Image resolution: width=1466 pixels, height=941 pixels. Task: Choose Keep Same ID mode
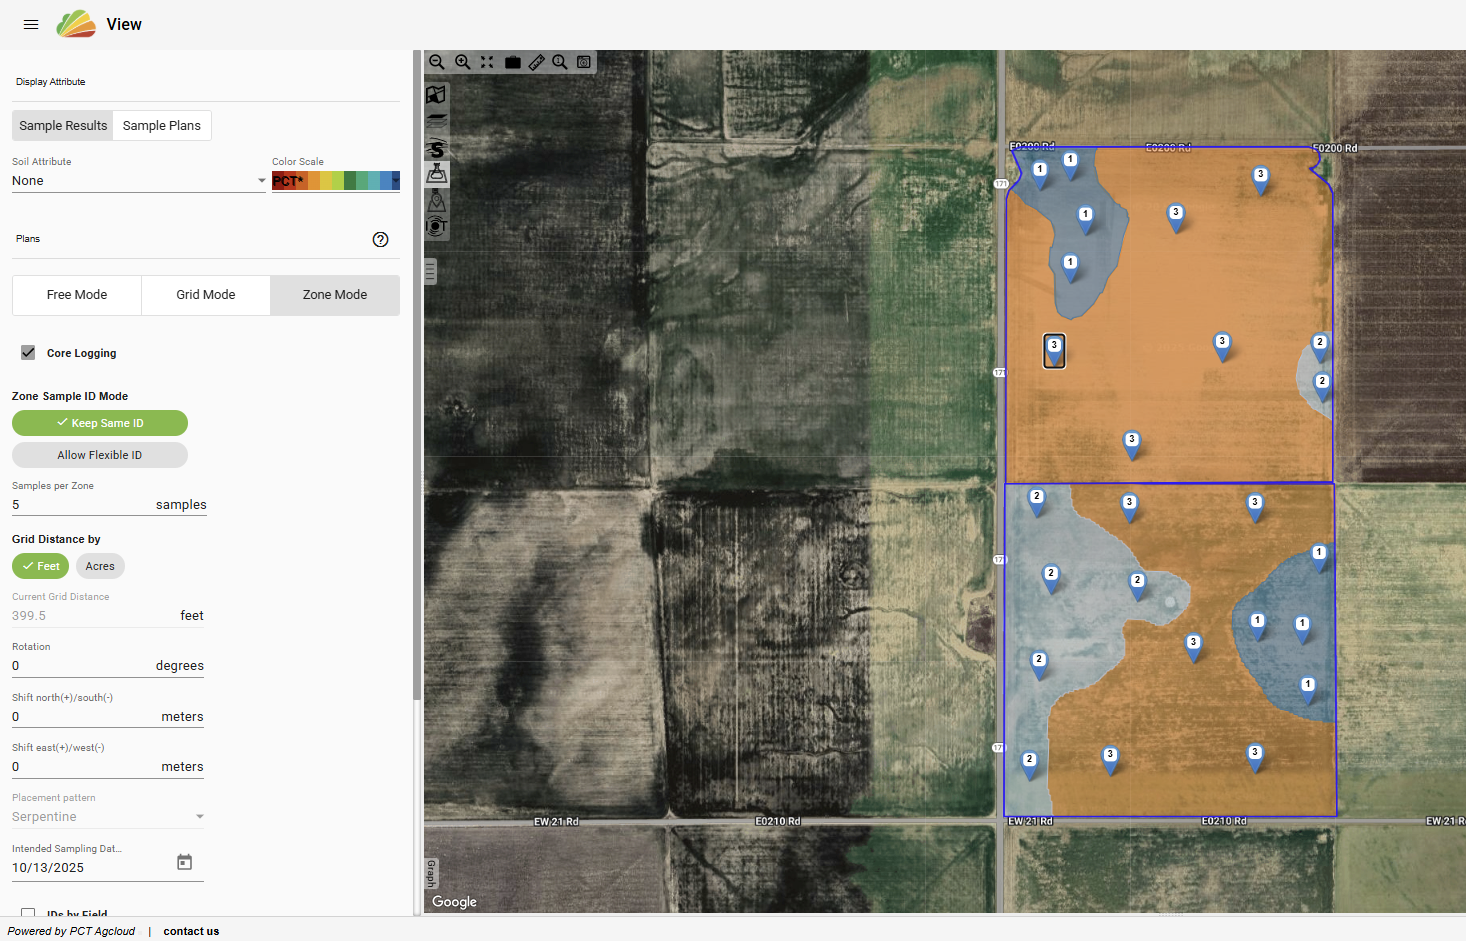click(x=100, y=423)
